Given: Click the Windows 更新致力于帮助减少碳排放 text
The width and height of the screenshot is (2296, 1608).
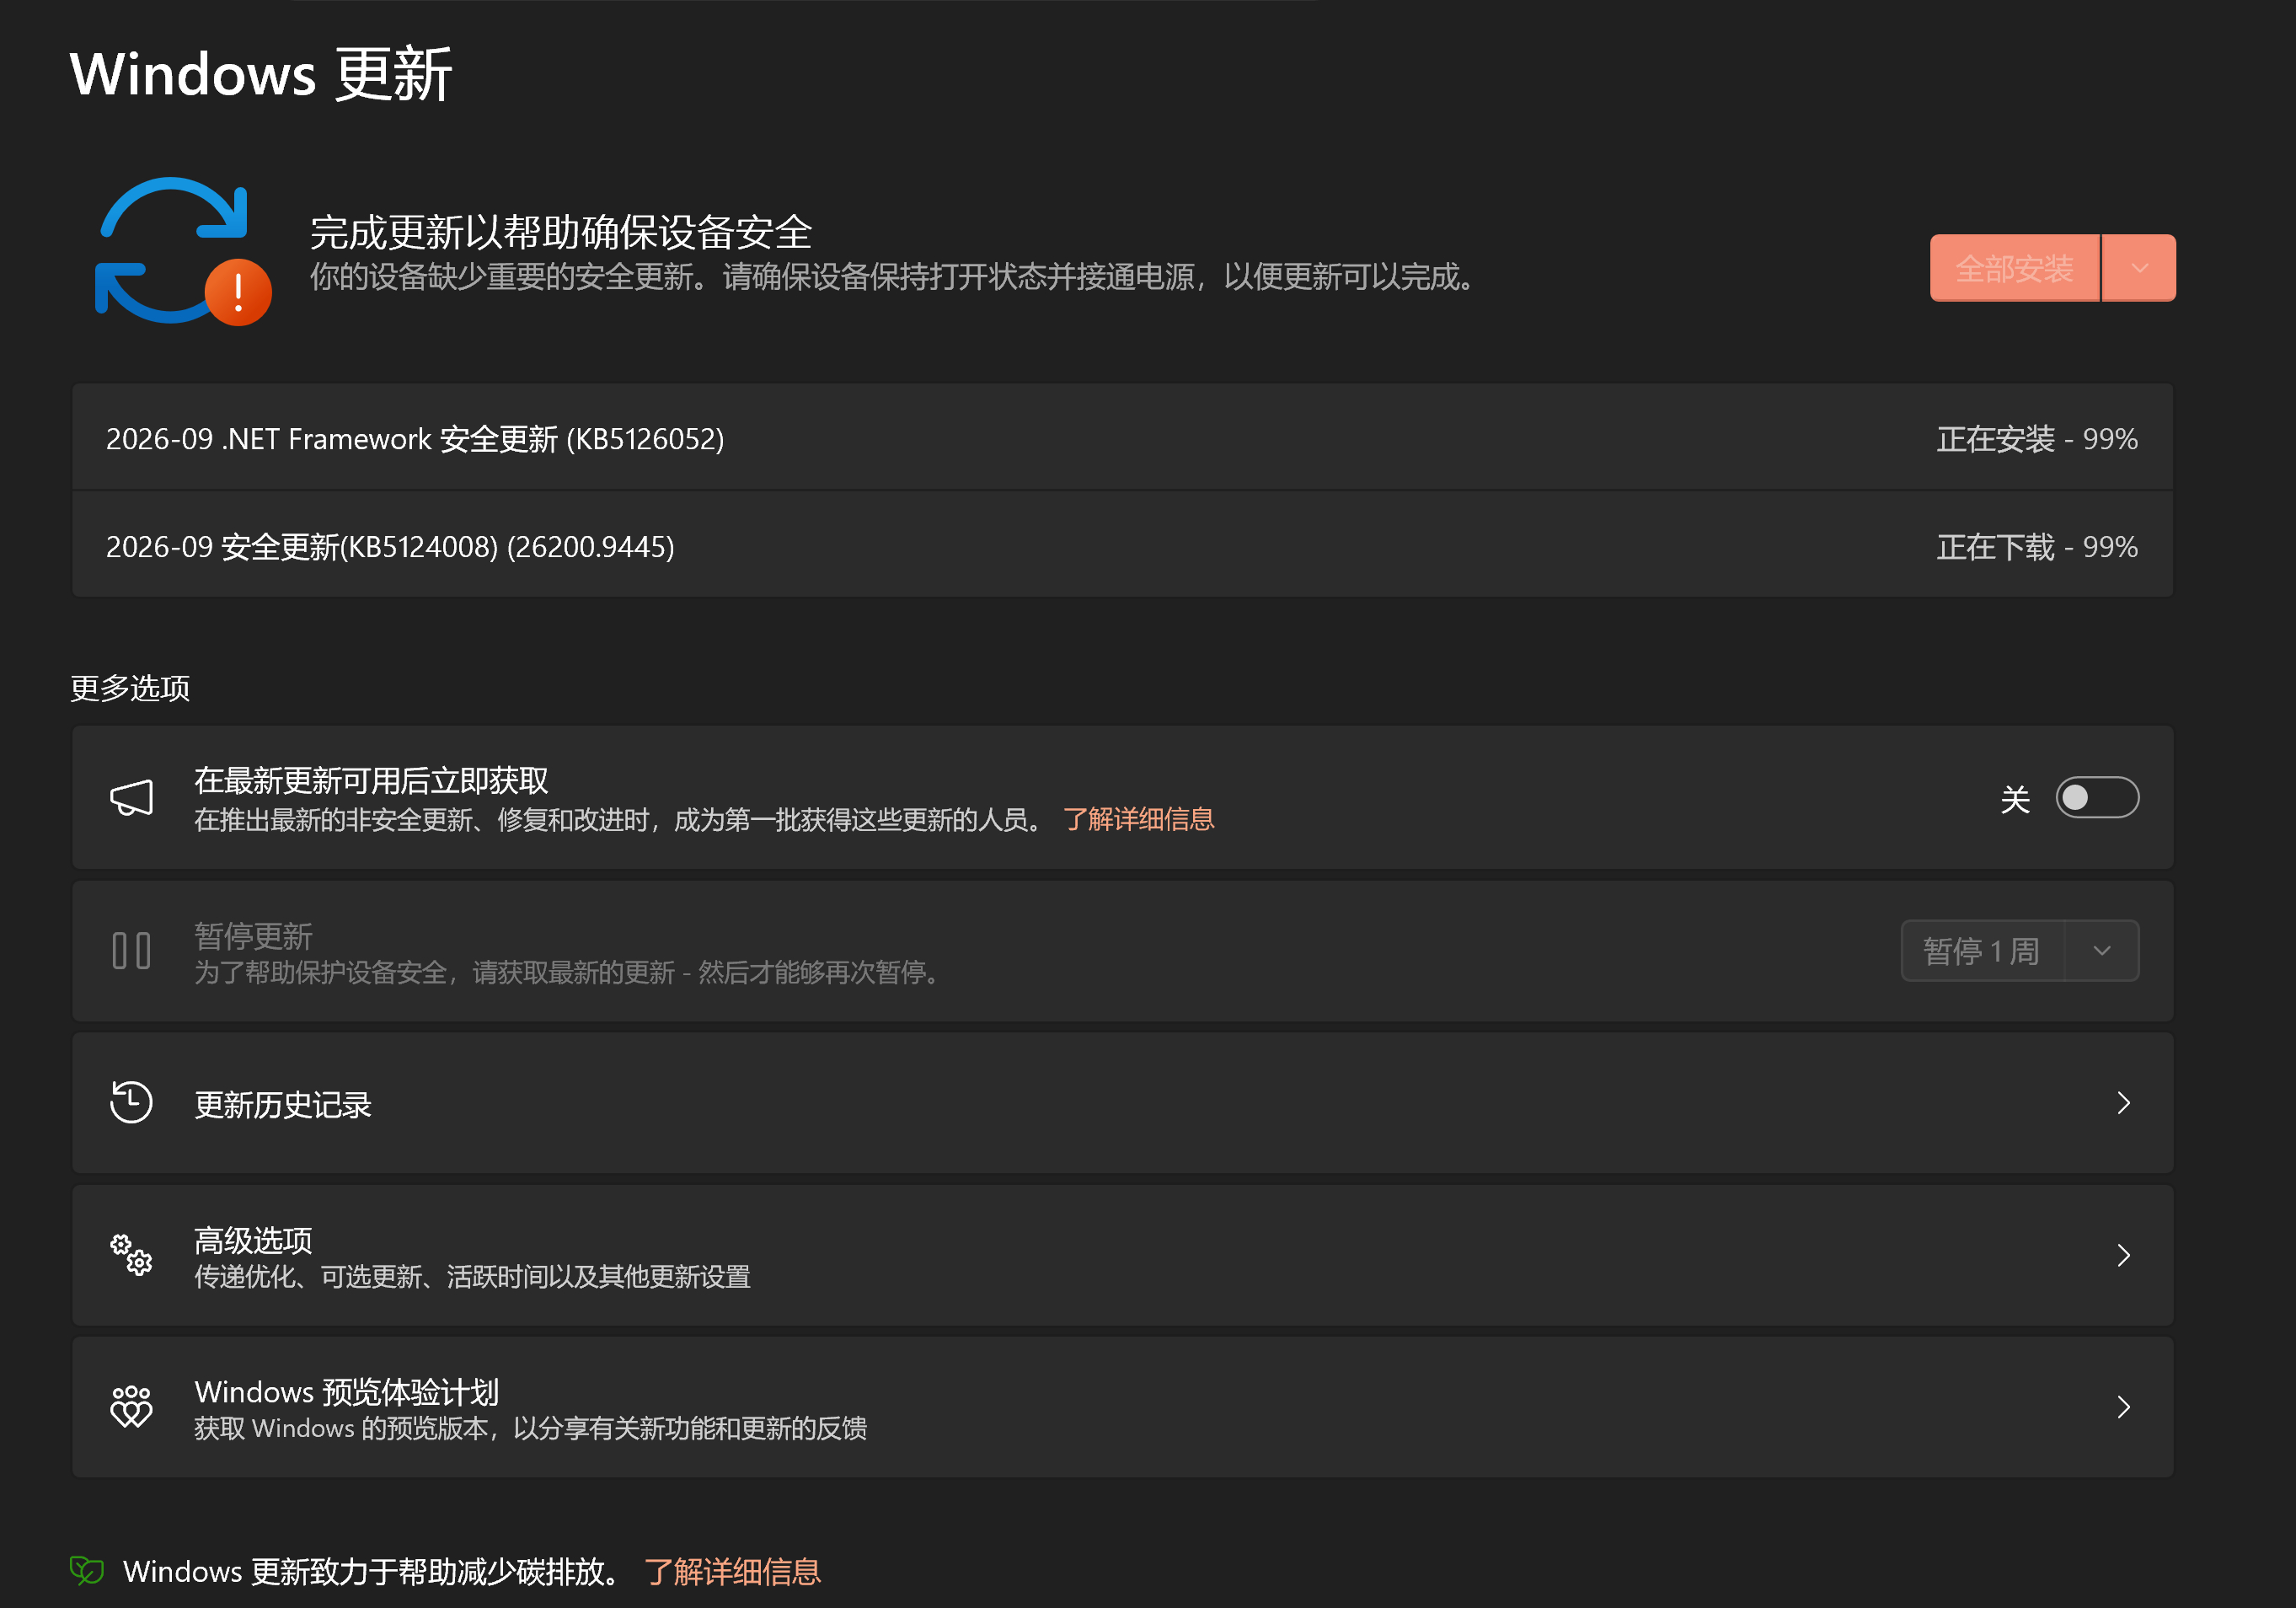Looking at the screenshot, I should click(x=371, y=1571).
